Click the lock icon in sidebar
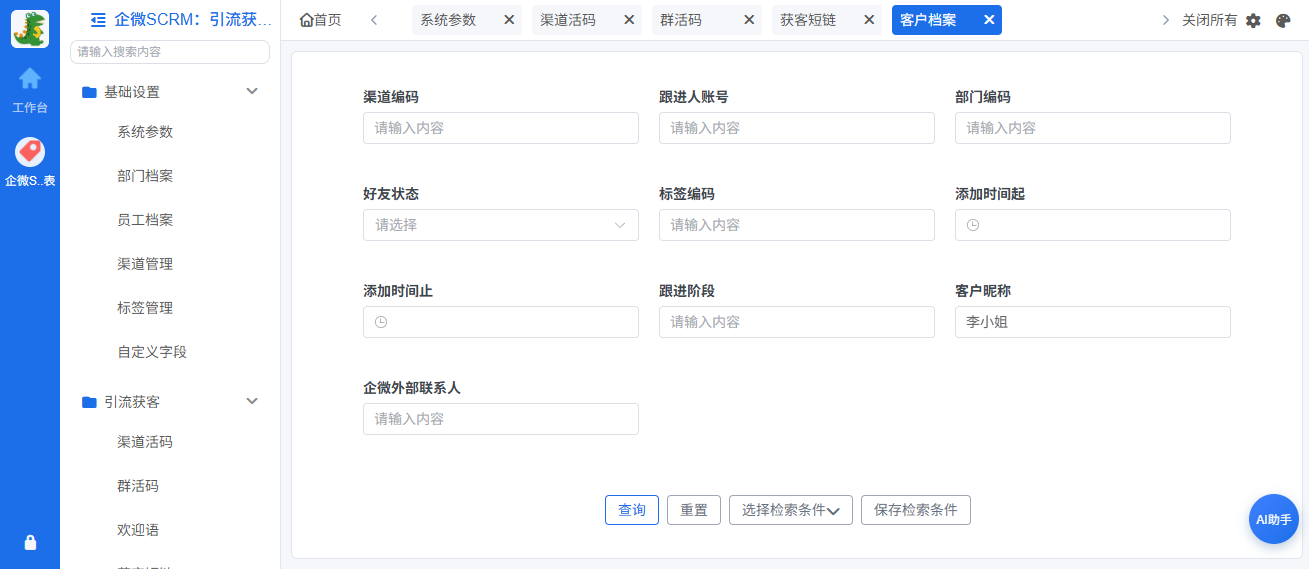Screen dimensions: 1309x569 (x=30, y=542)
